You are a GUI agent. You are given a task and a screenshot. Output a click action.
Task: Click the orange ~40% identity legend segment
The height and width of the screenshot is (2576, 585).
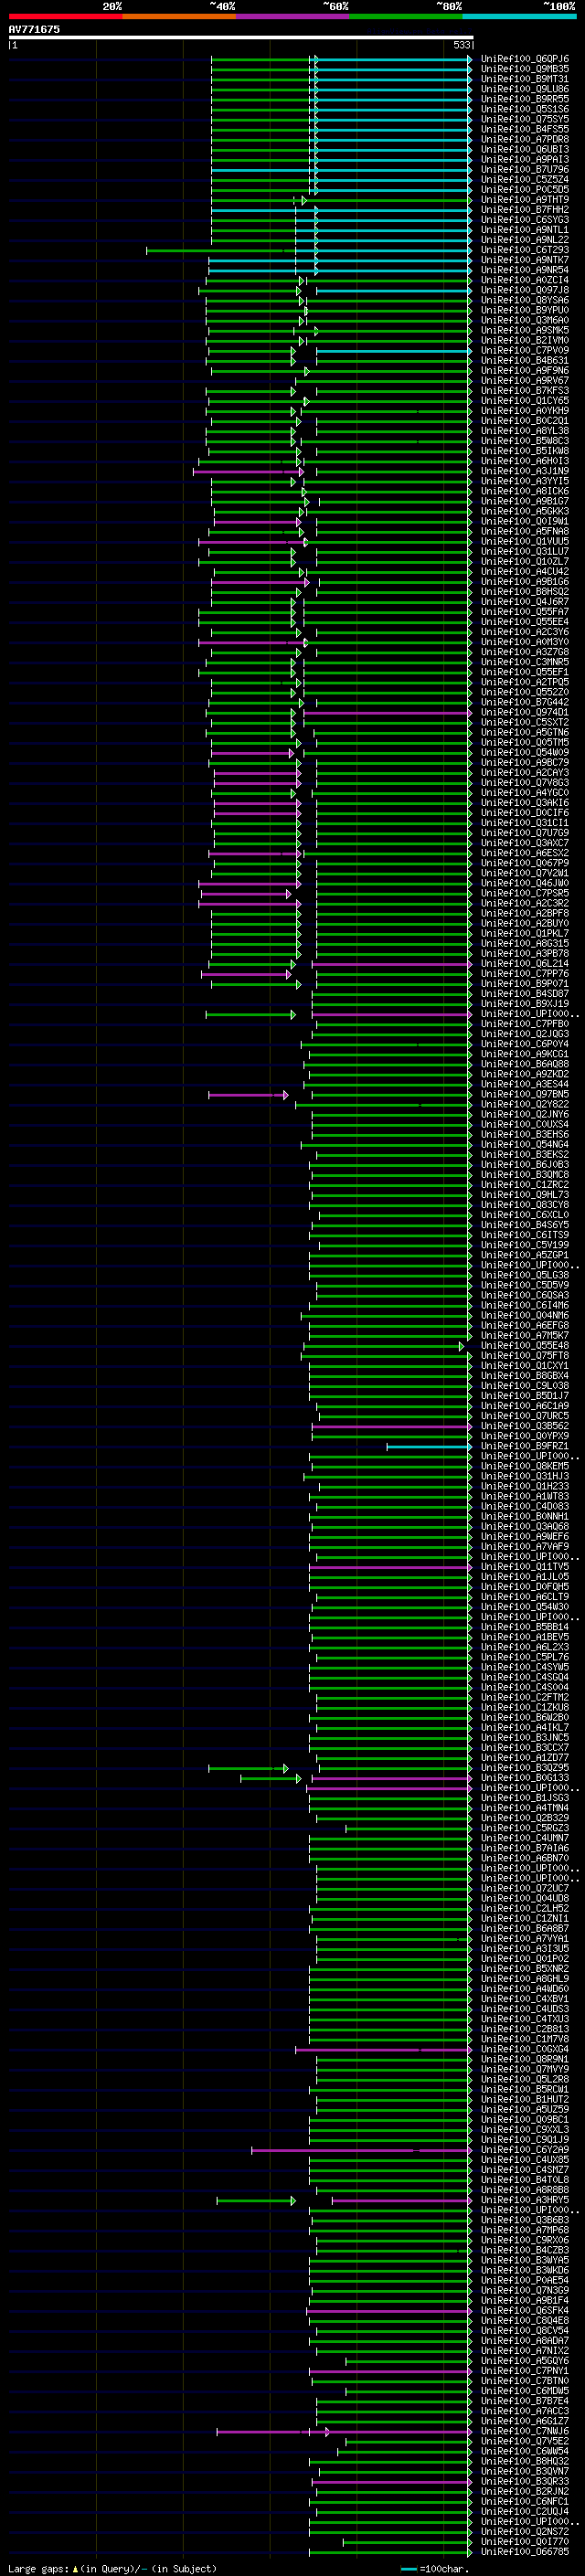pyautogui.click(x=179, y=16)
